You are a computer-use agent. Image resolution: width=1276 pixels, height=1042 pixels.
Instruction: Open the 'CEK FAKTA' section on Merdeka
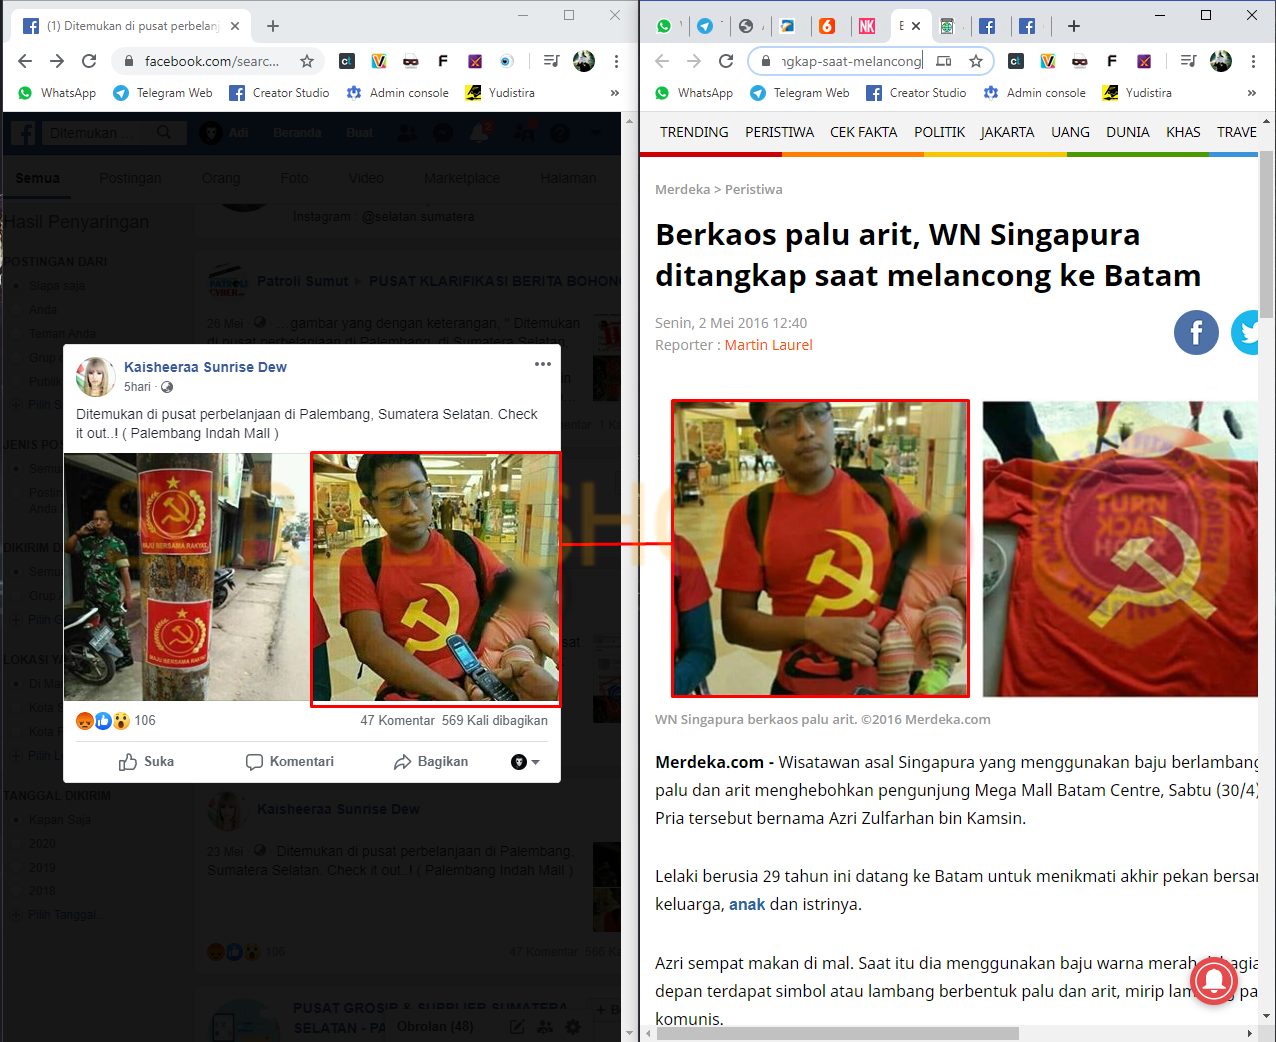point(864,132)
